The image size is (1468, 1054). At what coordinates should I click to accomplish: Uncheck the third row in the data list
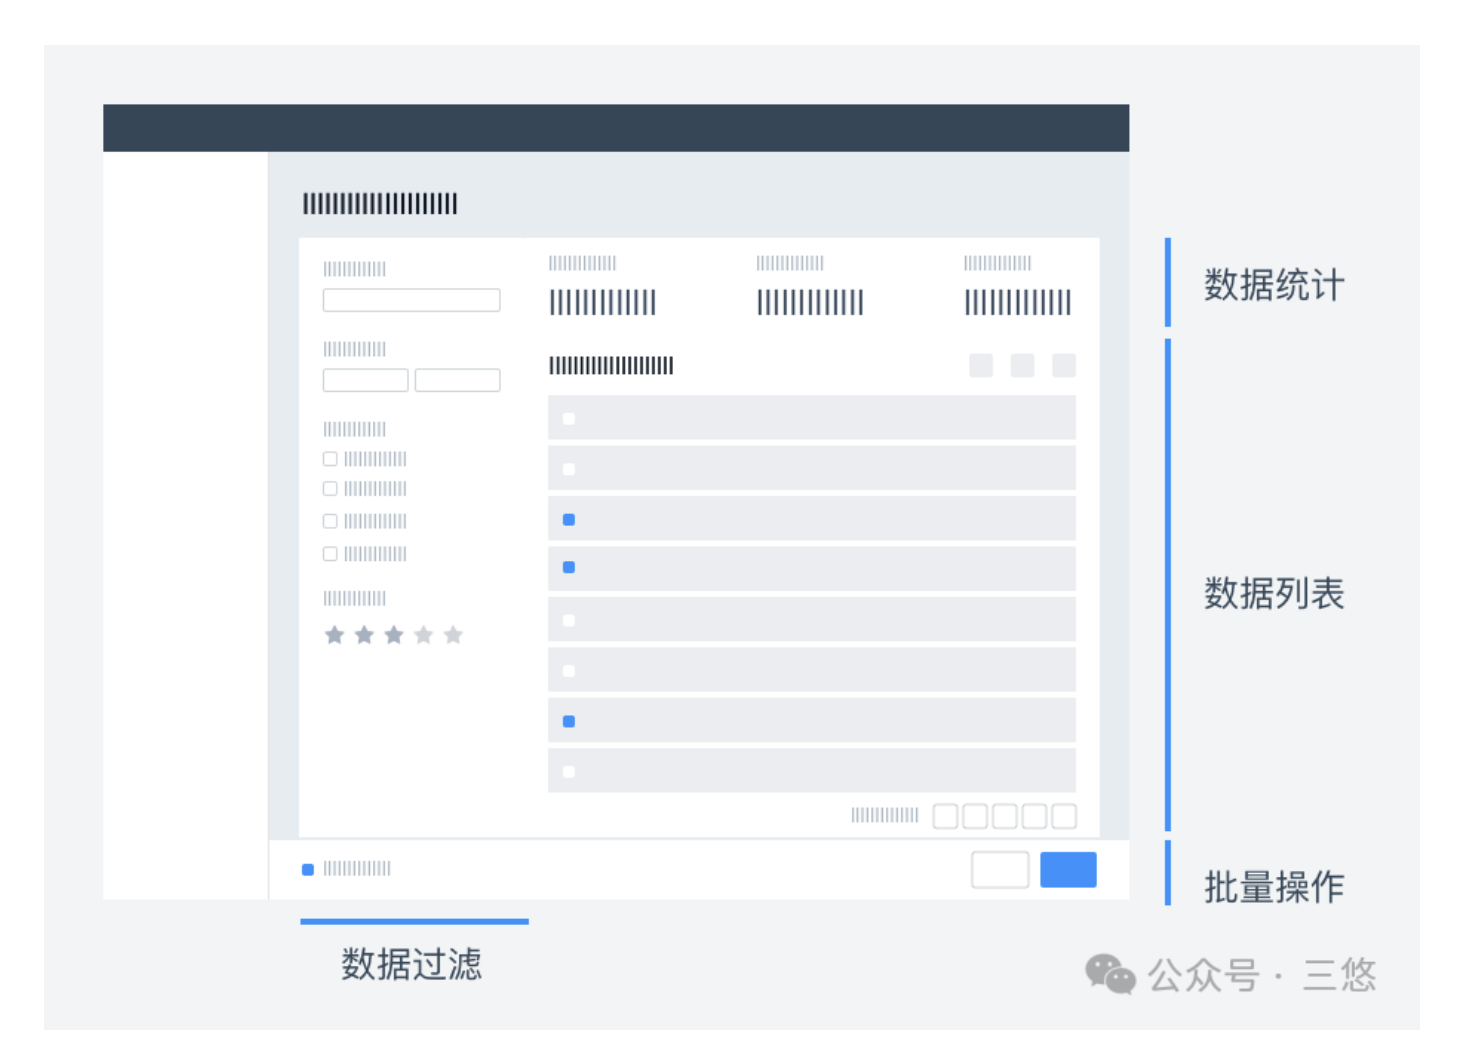(569, 520)
